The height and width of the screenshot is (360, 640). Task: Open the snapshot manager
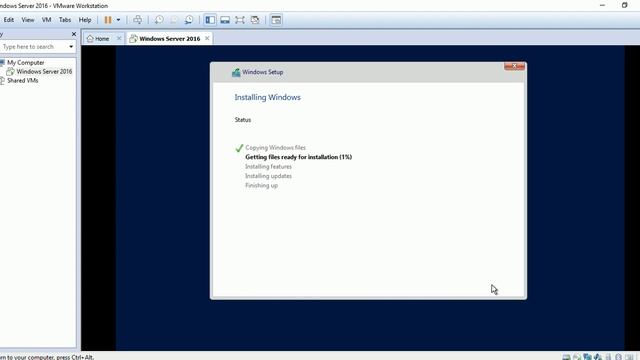[189, 20]
